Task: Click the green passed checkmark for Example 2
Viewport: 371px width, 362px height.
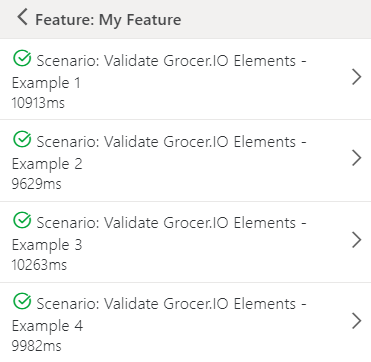Action: pyautogui.click(x=22, y=139)
